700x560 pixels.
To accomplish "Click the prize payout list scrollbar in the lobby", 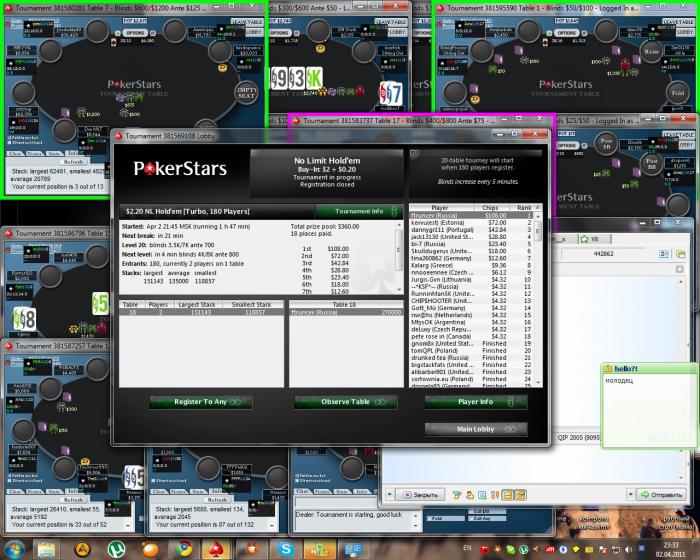I will (x=399, y=258).
